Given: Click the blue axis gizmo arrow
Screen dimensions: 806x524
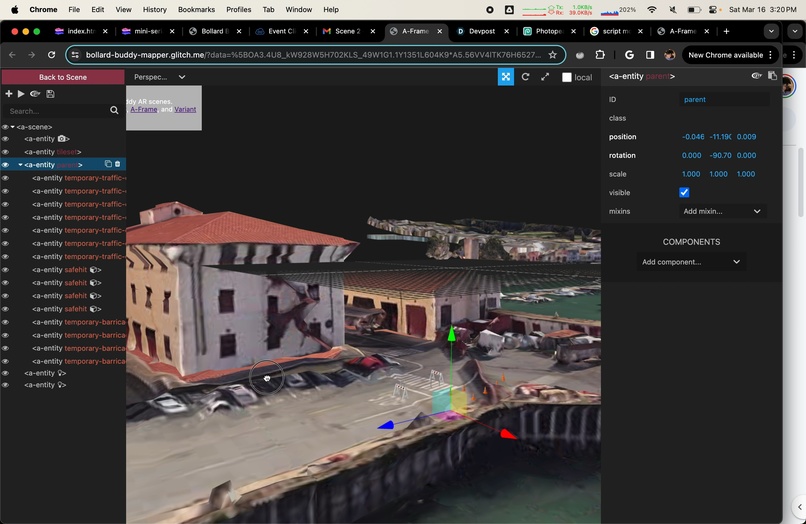Looking at the screenshot, I should tap(386, 425).
